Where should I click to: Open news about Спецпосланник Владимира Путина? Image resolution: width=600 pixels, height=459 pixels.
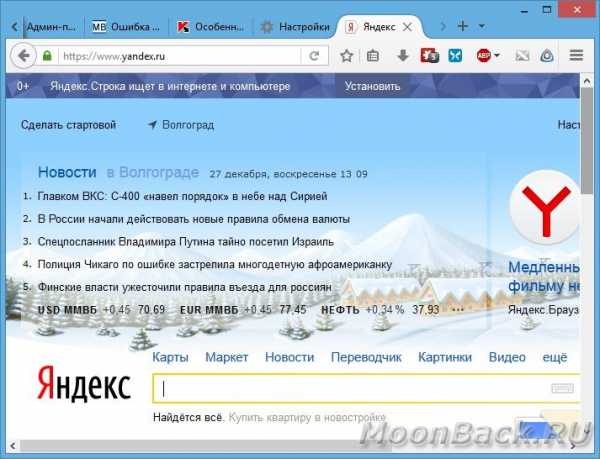pos(186,242)
